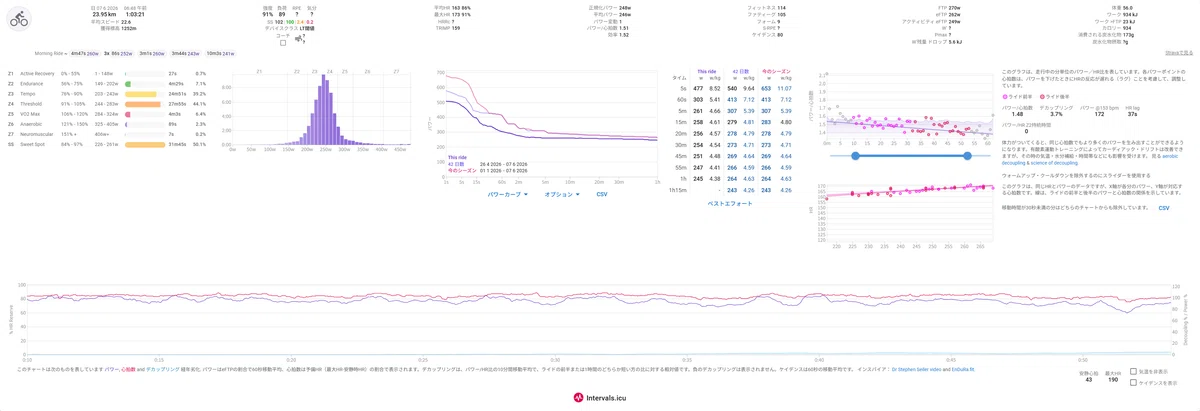Click the 42 日間 power curve legend entry
The image size is (1200, 411).
[454, 164]
